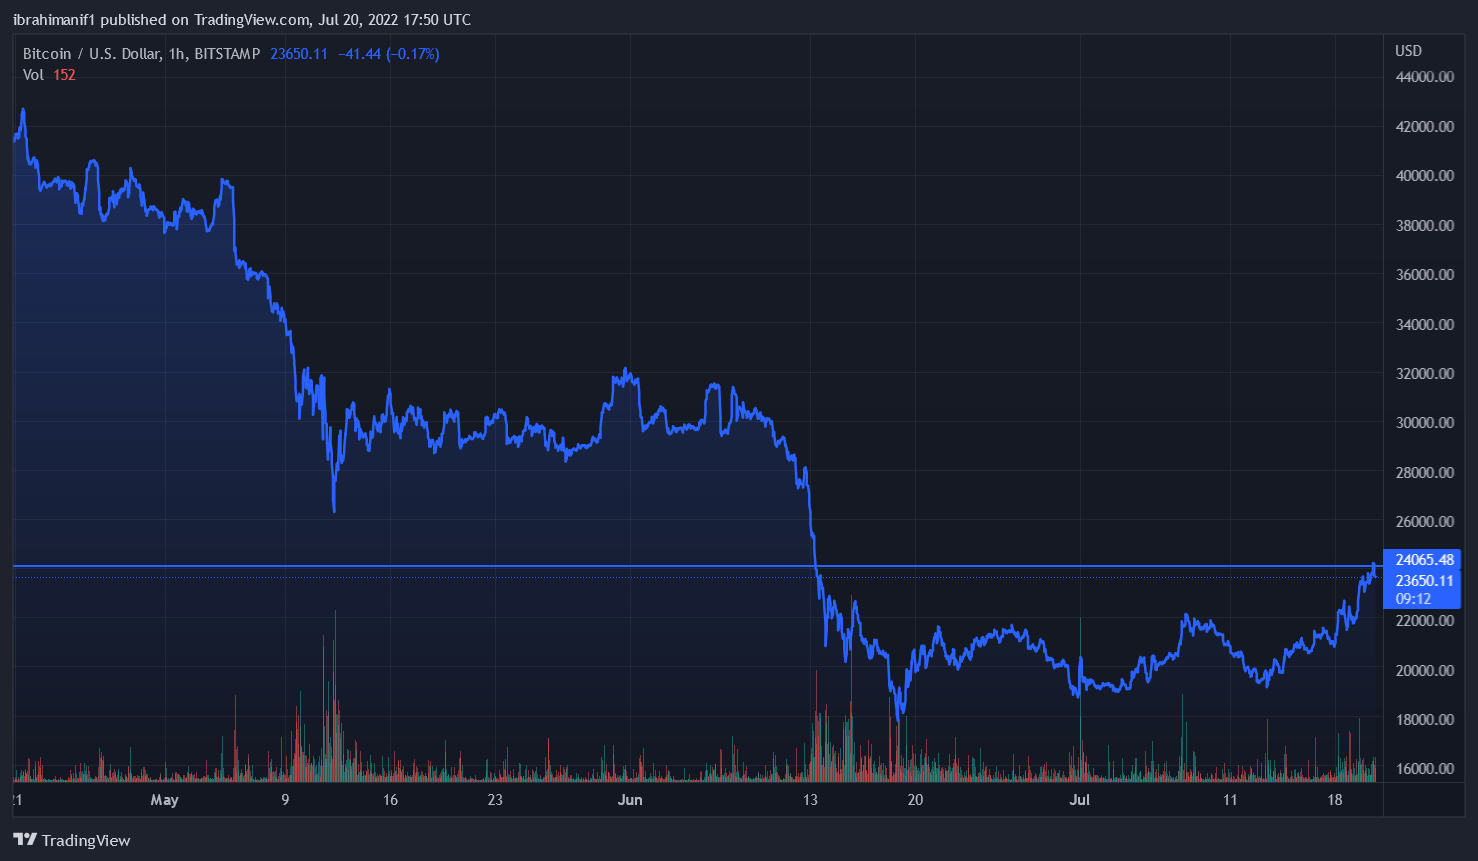Screen dimensions: 1478x861
Task: Click the USD currency label on the price axis
Action: (x=1408, y=51)
